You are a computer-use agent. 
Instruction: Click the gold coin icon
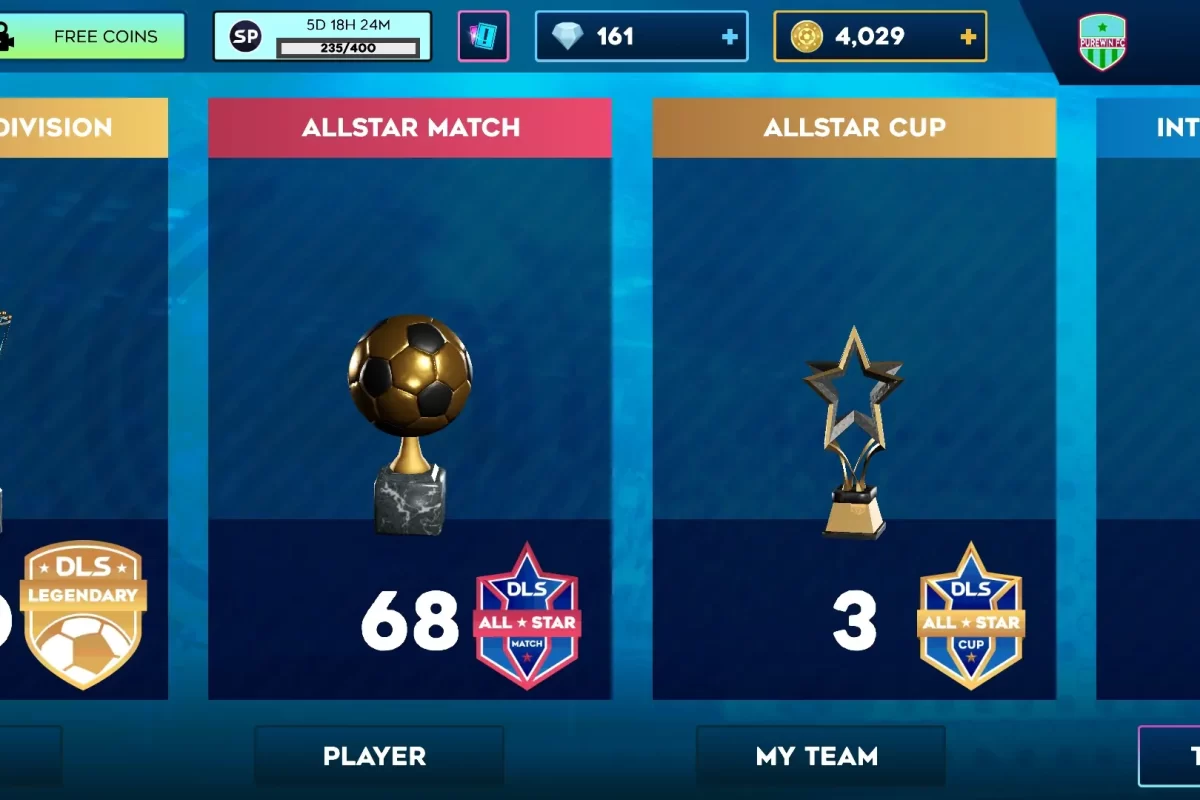806,37
